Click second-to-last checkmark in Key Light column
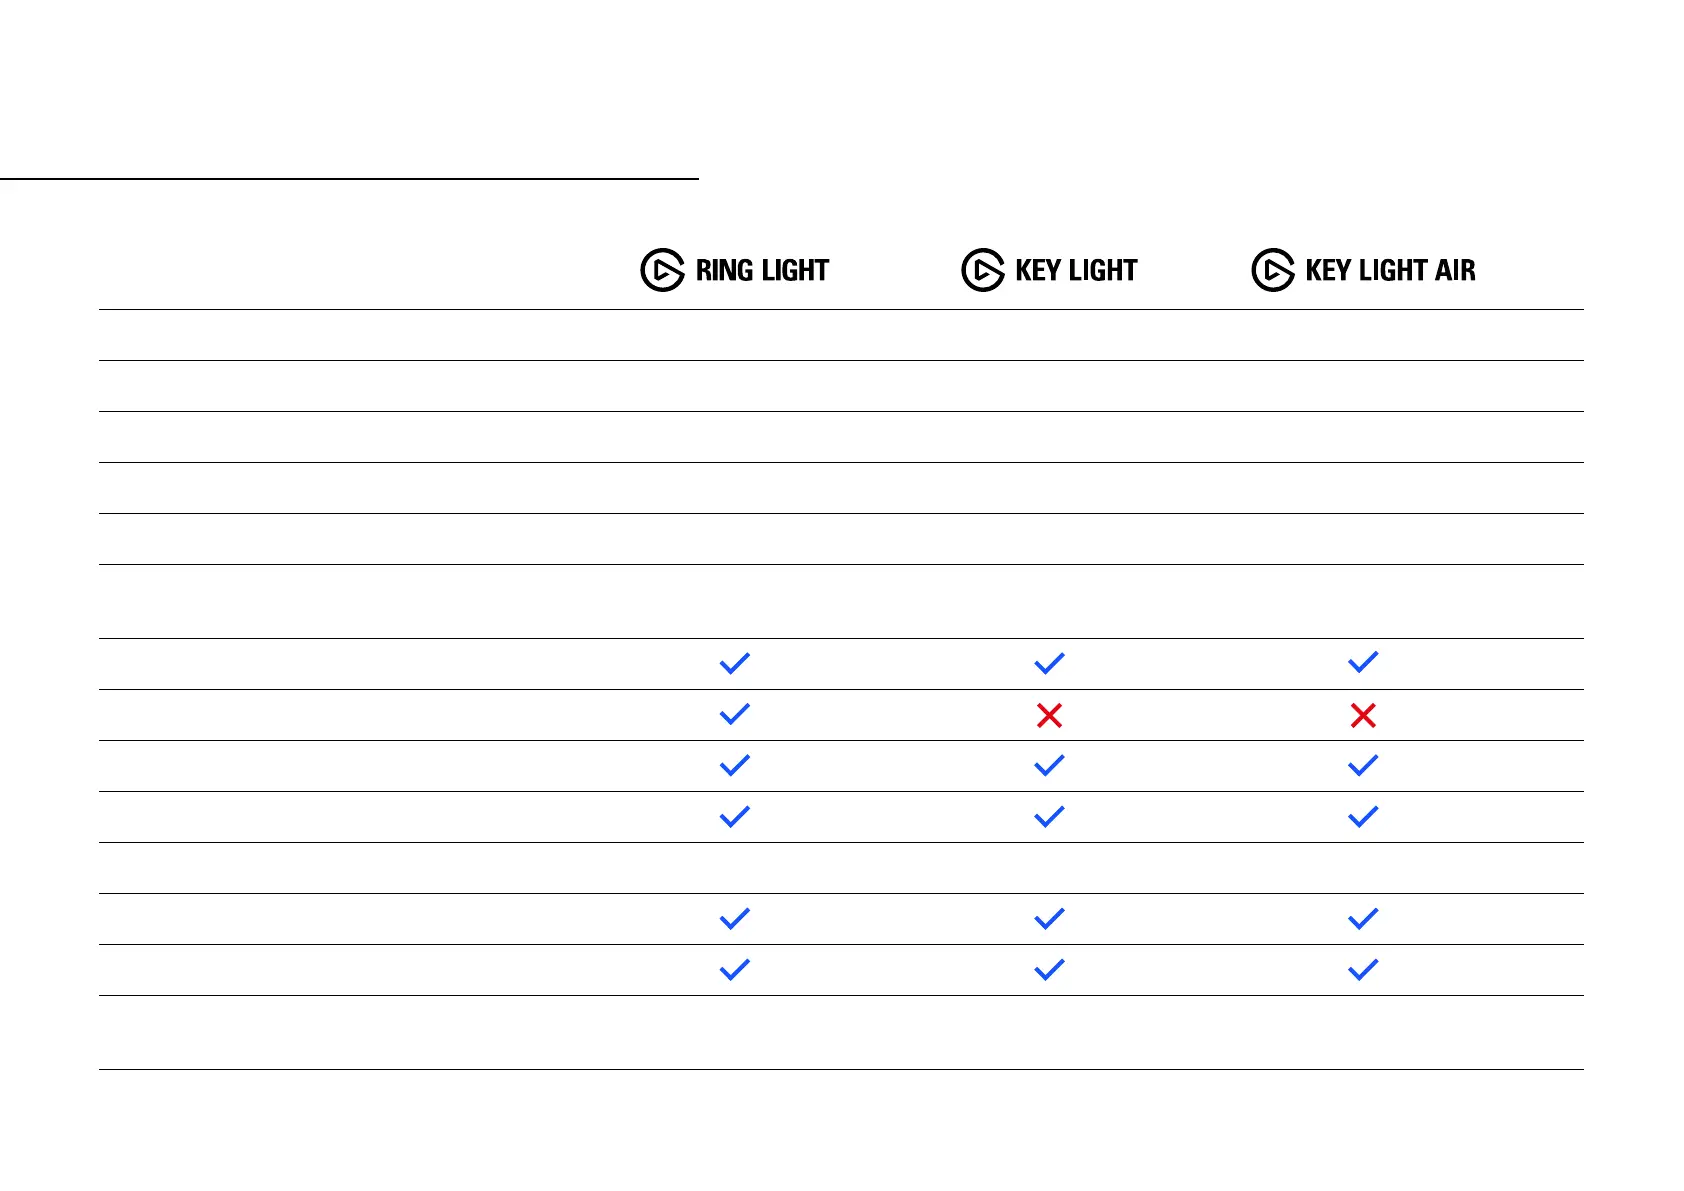The width and height of the screenshot is (1684, 1191). (1049, 918)
